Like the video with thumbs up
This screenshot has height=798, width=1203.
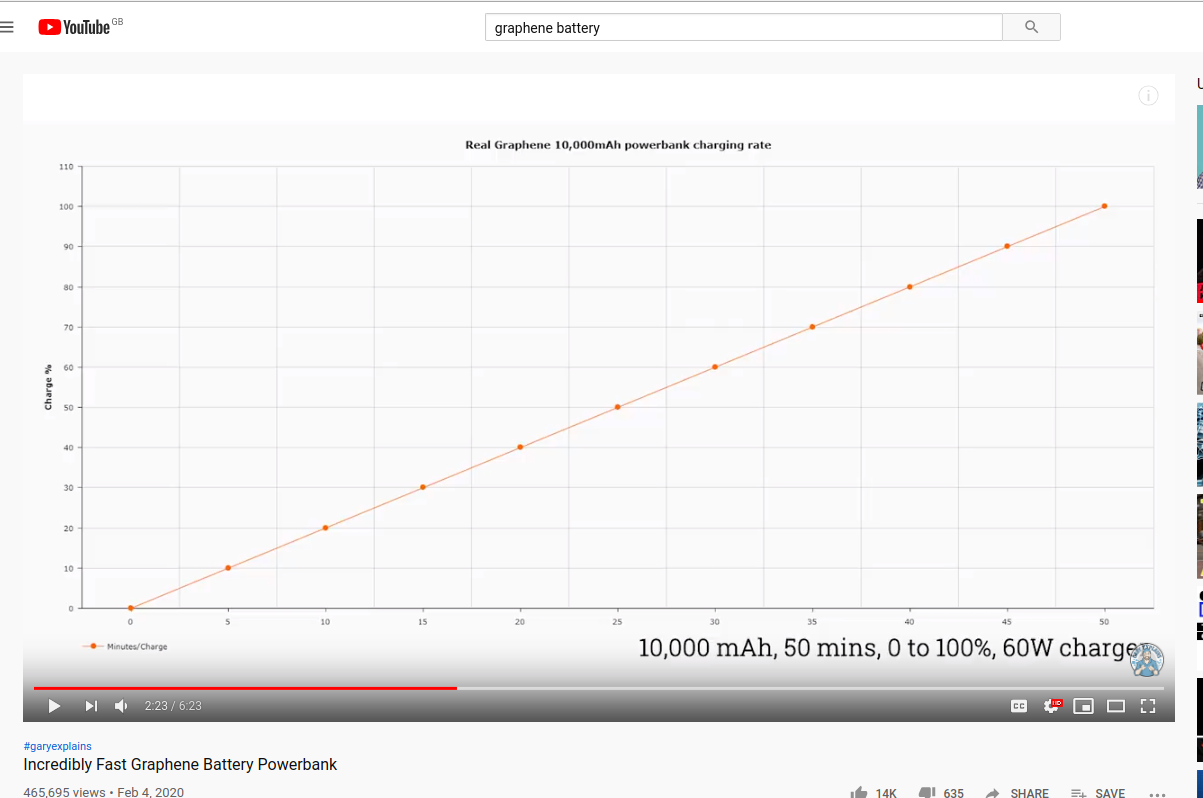[859, 792]
